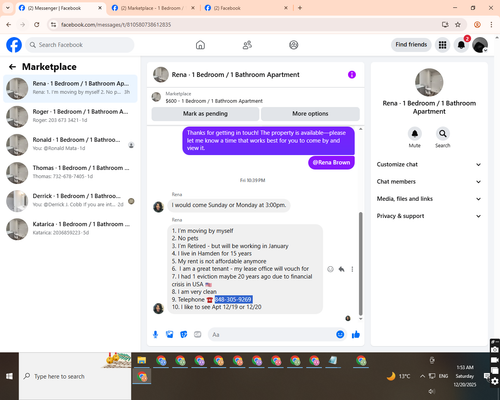500x400 pixels.
Task: Switch to the (2) Facebook tab
Action: 246,8
